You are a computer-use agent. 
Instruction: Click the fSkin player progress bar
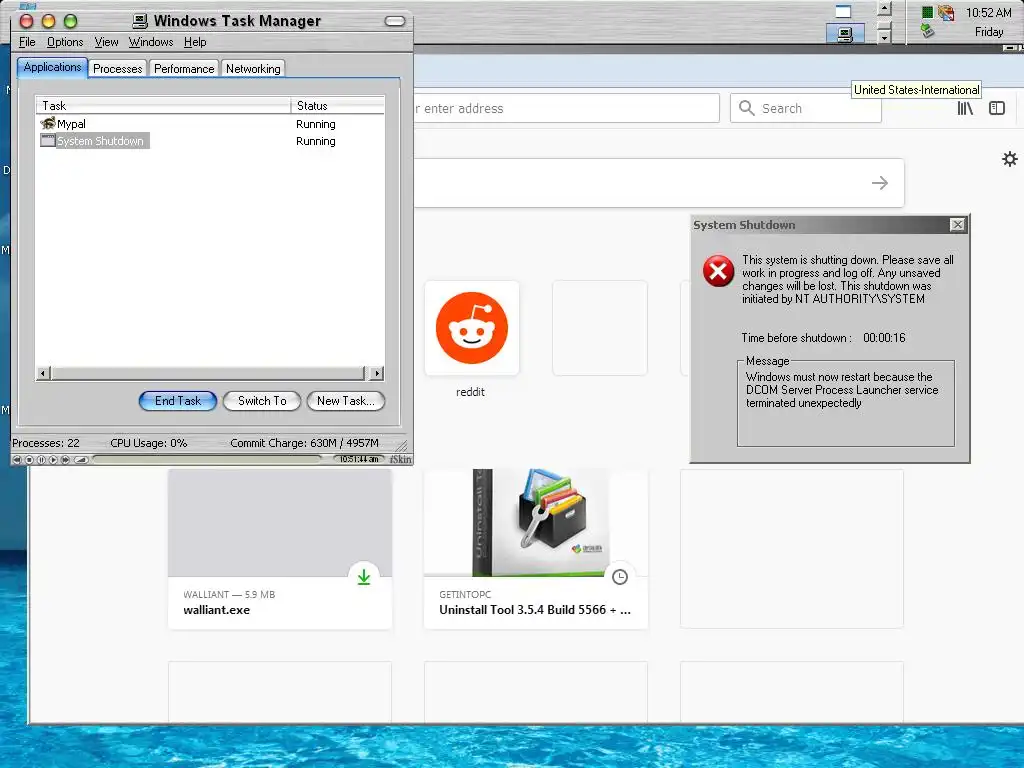[x=207, y=460]
